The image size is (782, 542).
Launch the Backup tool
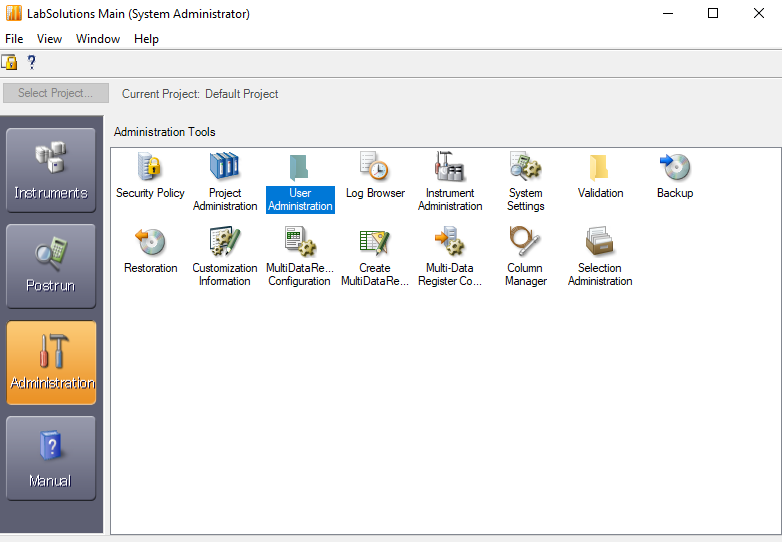click(675, 176)
